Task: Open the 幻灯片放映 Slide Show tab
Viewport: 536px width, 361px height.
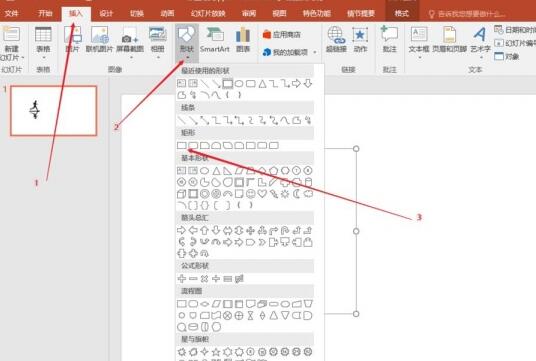Action: (x=208, y=14)
